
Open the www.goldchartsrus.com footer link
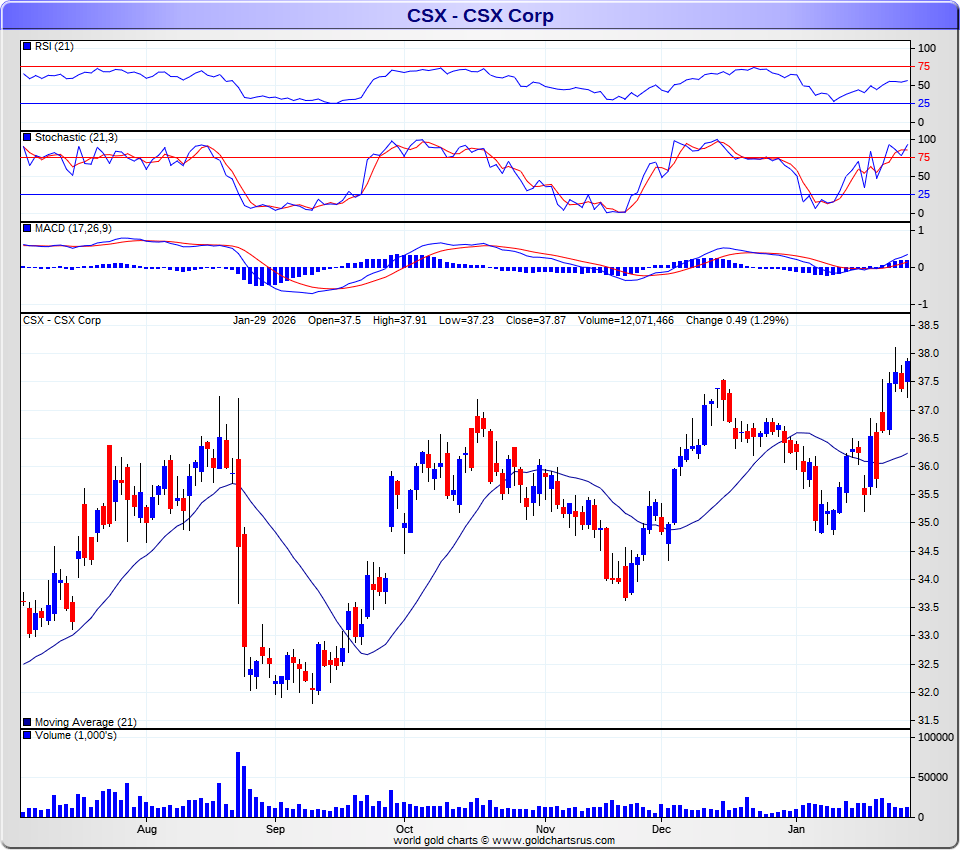(553, 841)
